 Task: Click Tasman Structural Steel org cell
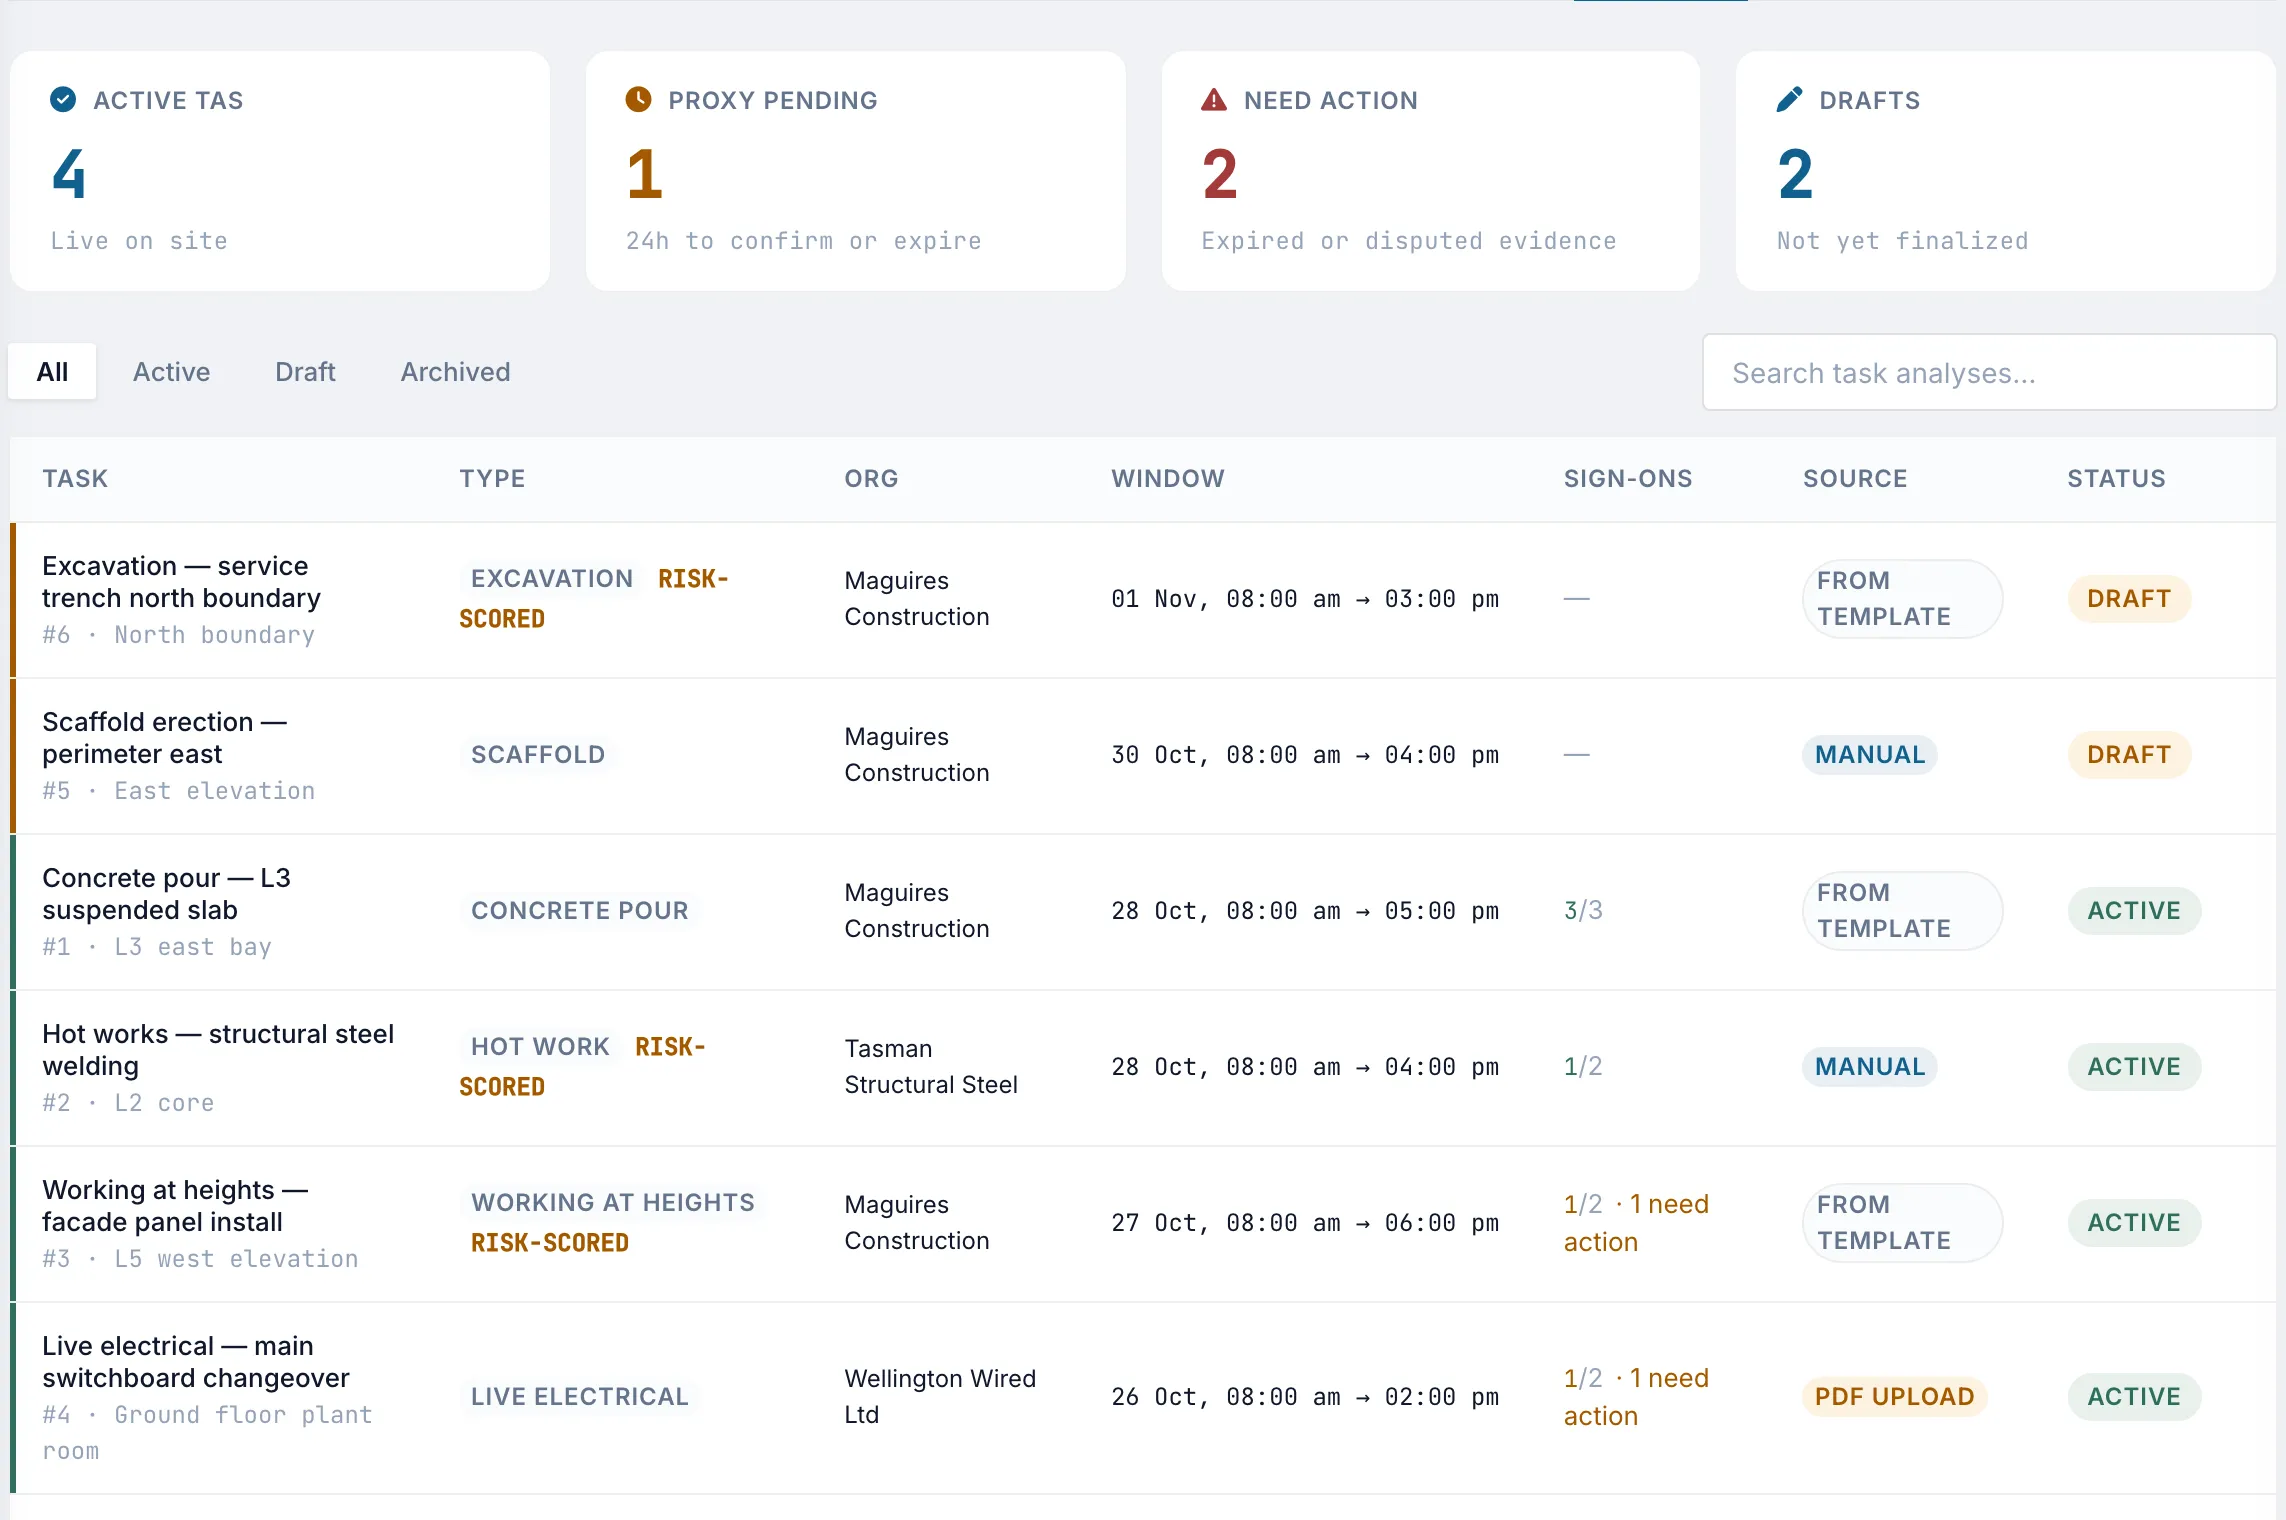(931, 1067)
